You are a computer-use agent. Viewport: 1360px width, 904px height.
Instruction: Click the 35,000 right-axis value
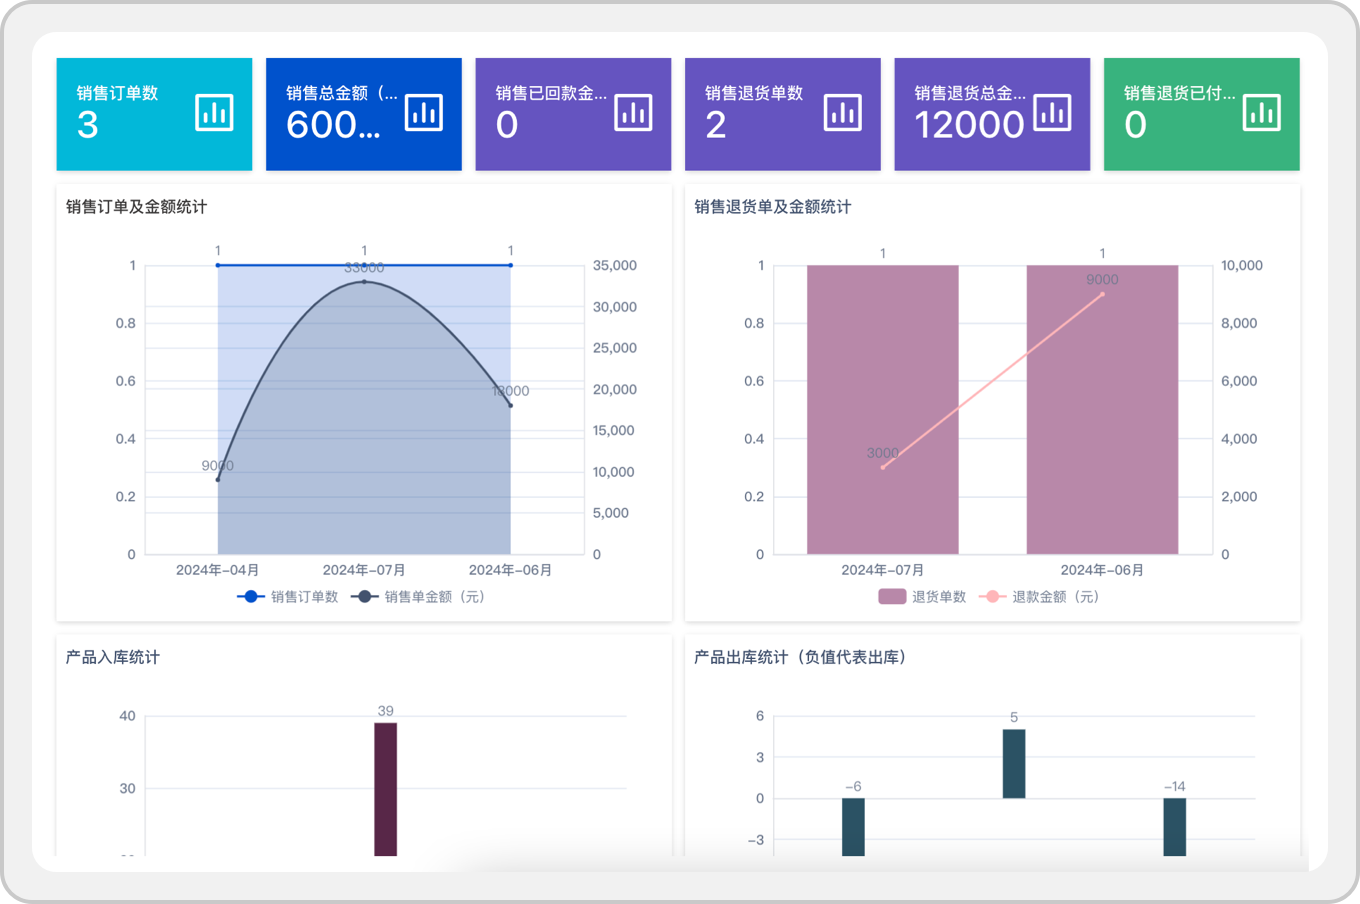tap(615, 266)
